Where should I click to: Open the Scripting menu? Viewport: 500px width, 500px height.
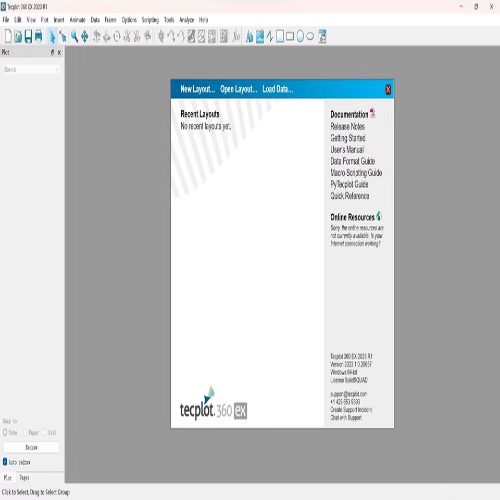pos(150,20)
